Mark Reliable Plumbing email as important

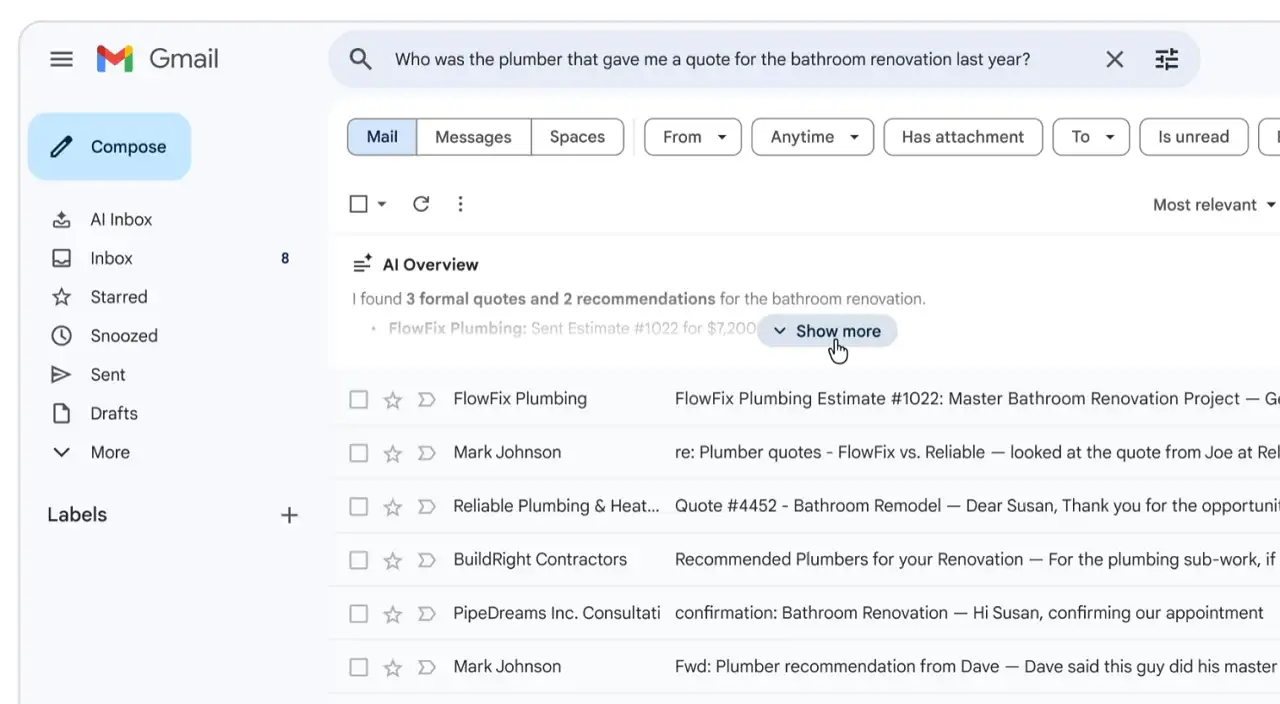tap(426, 507)
